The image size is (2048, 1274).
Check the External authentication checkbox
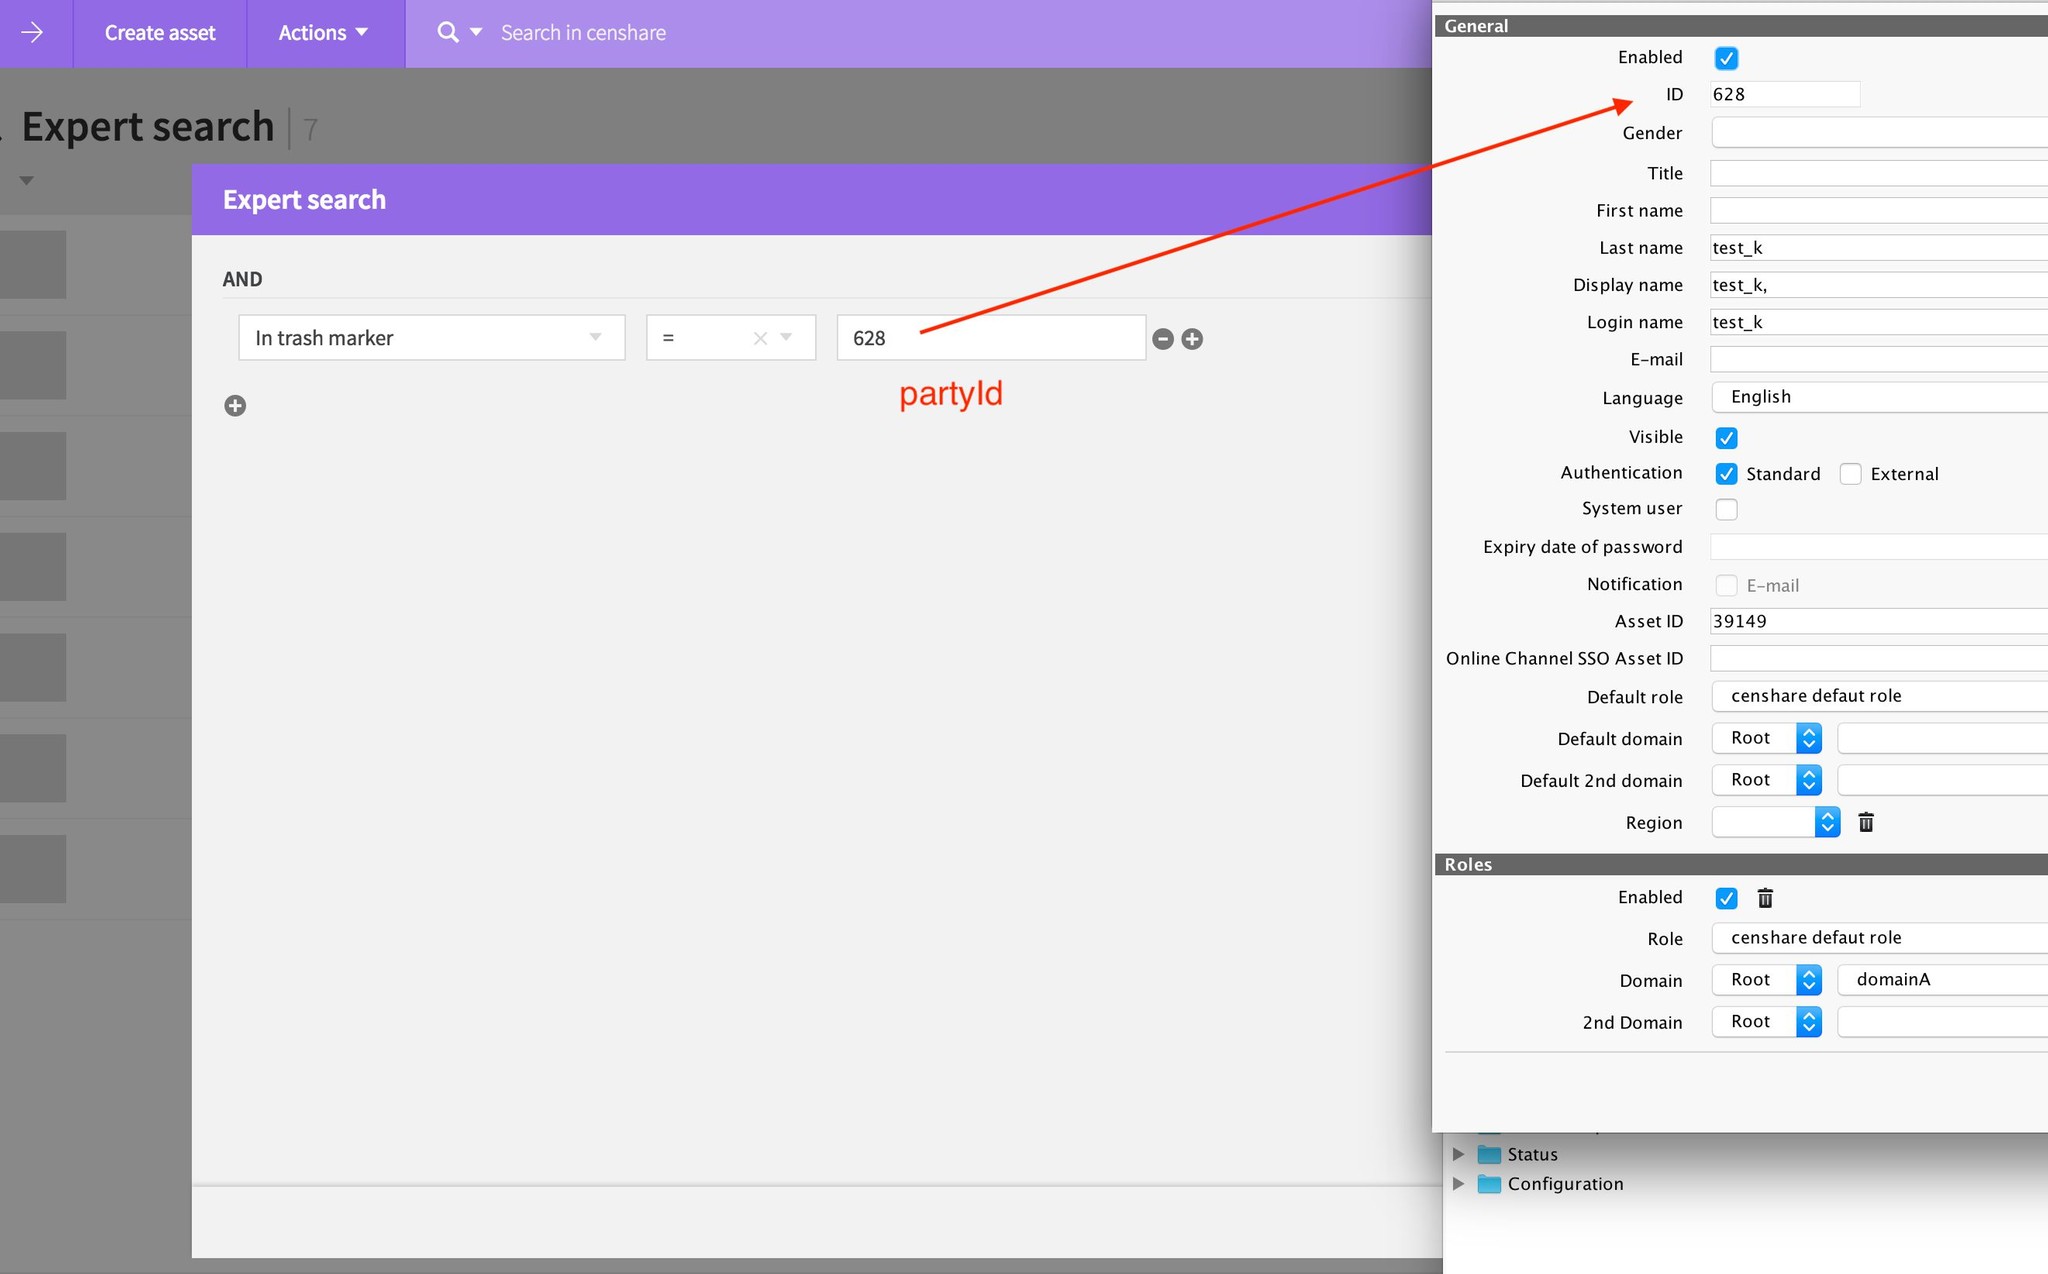(x=1850, y=474)
